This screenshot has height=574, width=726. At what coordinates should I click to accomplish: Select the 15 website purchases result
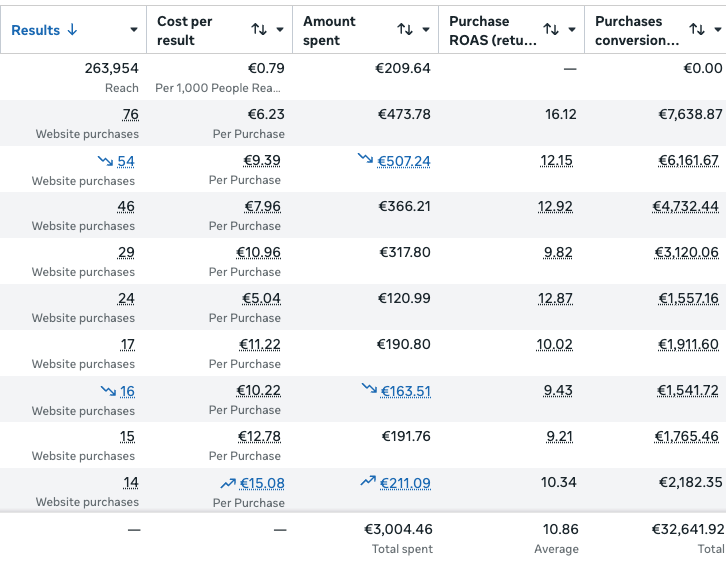coord(127,437)
